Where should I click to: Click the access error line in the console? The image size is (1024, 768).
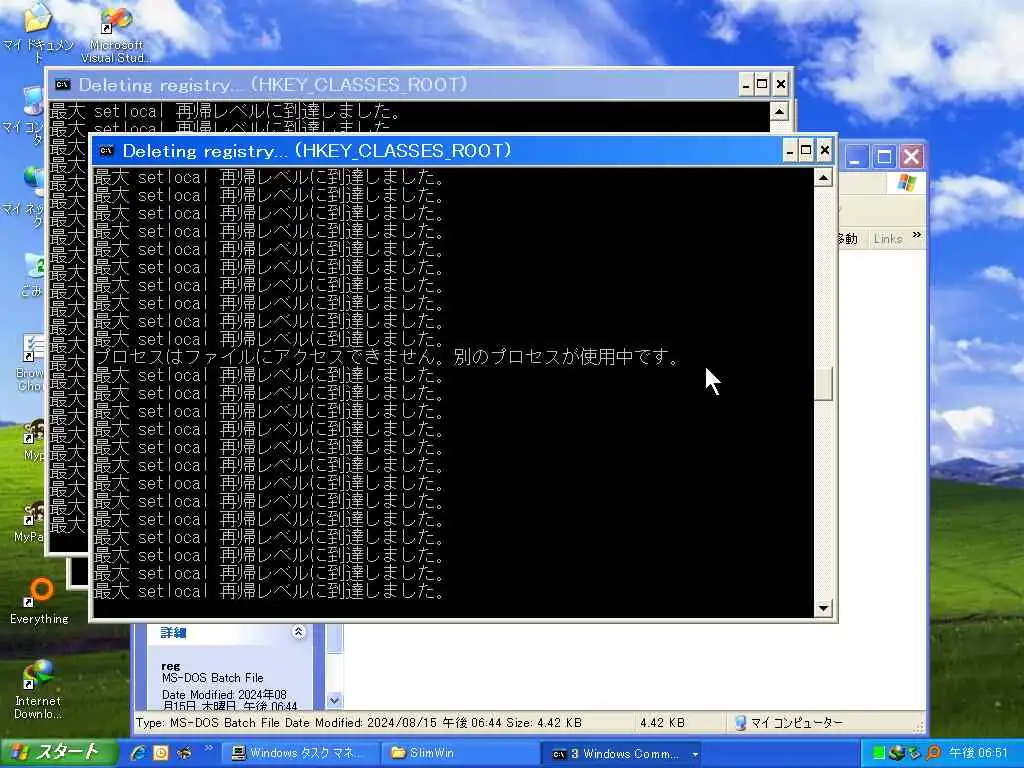point(387,357)
